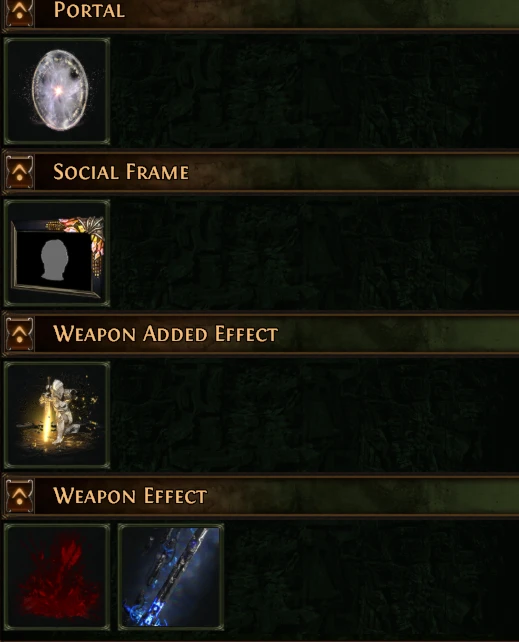Collapse the Portal section arrow
The height and width of the screenshot is (642, 519).
pos(19,12)
